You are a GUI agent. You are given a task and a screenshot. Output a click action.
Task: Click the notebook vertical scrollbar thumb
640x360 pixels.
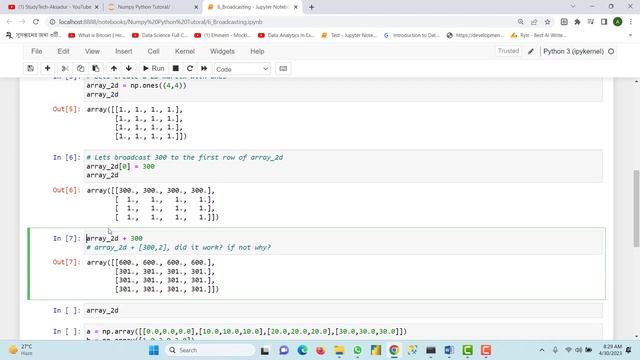click(636, 208)
